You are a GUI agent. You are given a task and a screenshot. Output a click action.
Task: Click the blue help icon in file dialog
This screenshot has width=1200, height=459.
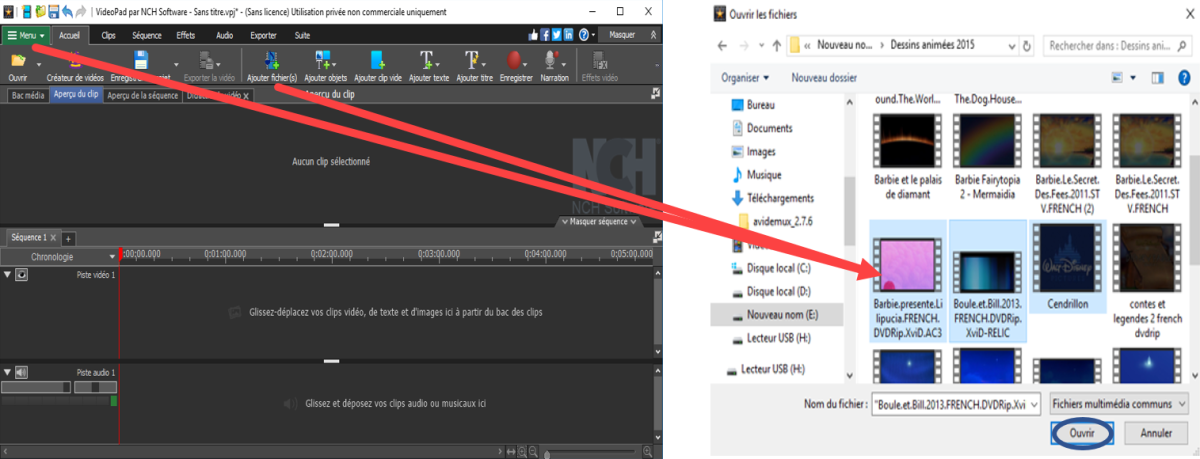click(1182, 77)
